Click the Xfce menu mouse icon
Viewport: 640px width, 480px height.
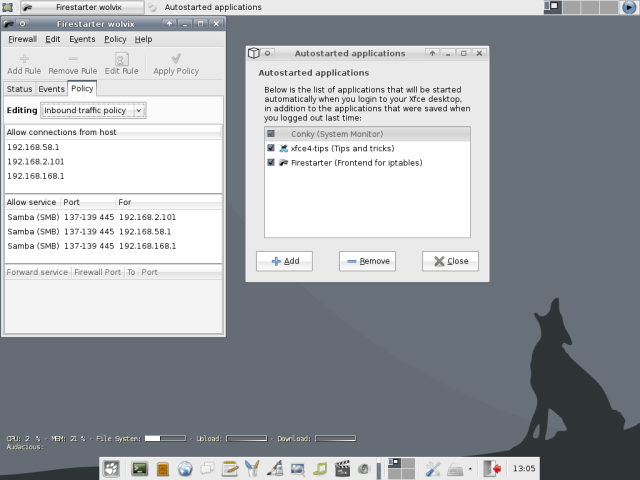pyautogui.click(x=111, y=468)
